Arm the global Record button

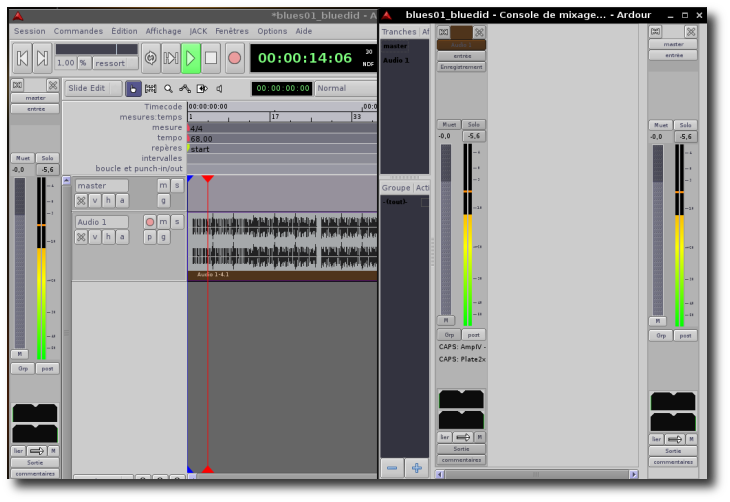point(234,58)
